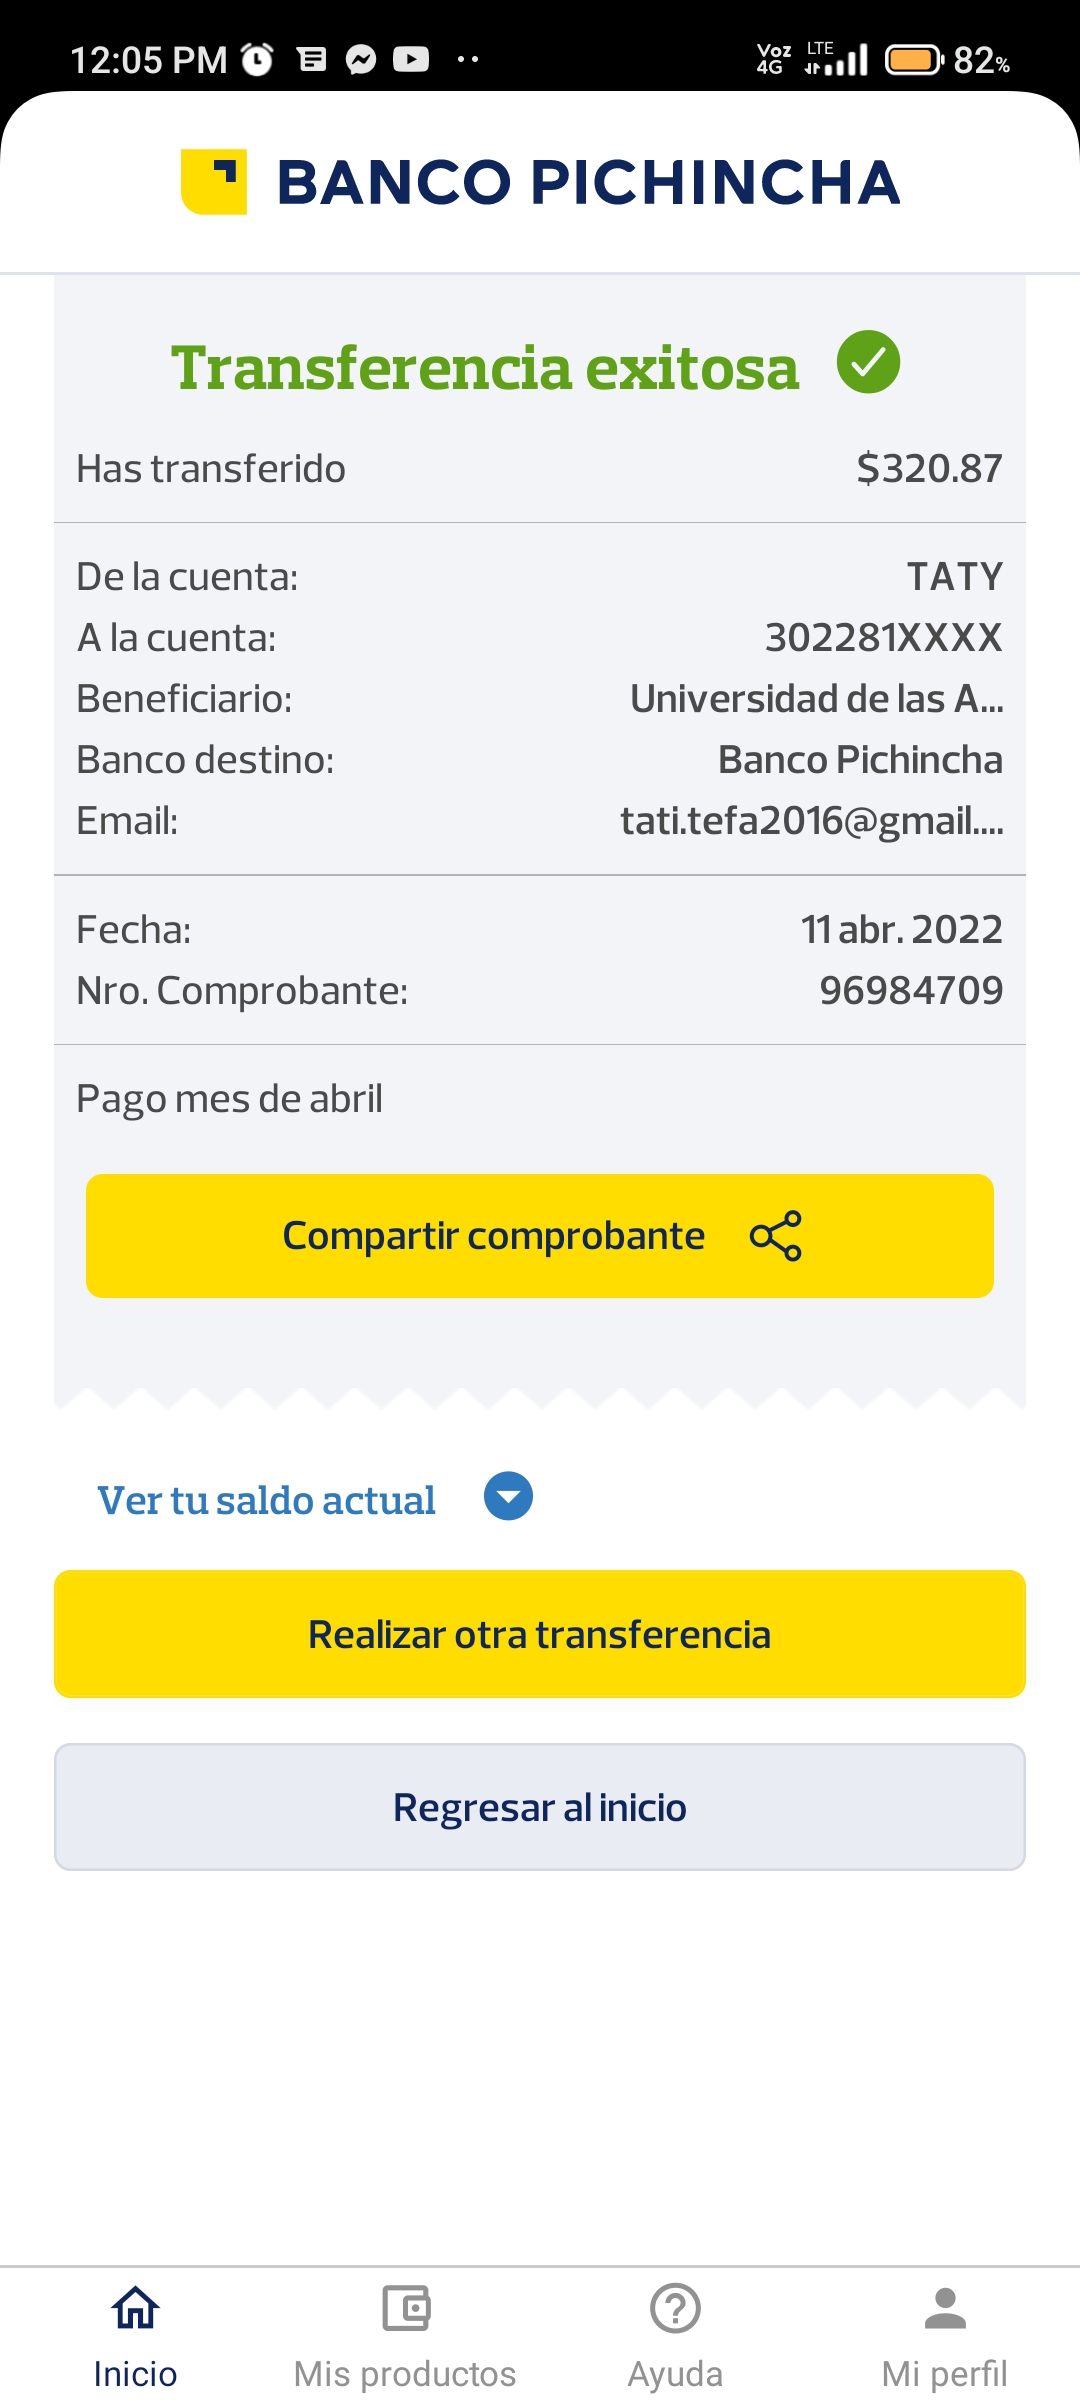The height and width of the screenshot is (2400, 1080).
Task: Tap the Ayuda question mark icon
Action: [675, 2309]
